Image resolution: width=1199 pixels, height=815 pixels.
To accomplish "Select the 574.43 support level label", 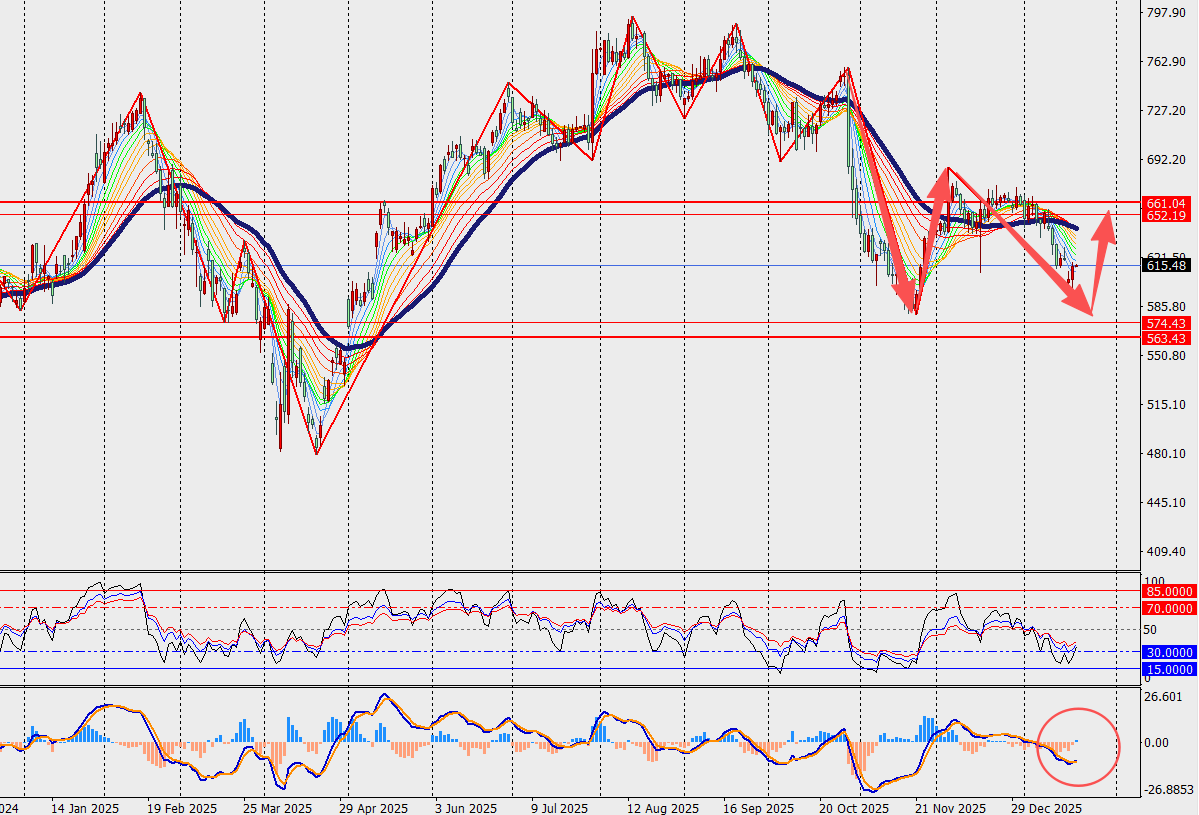I will point(1167,323).
